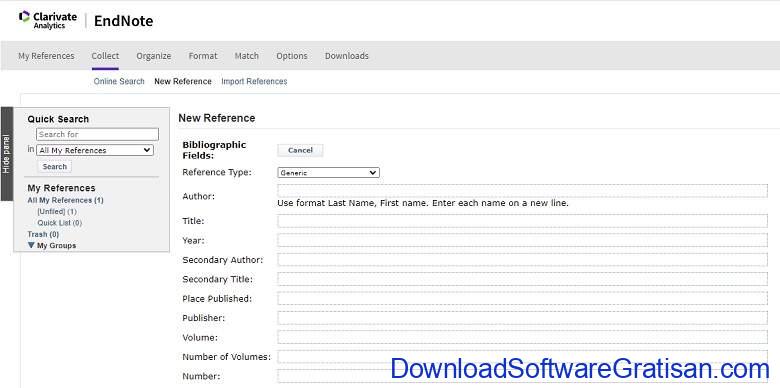Screen dimensions: 780x388
Task: Open All My References (1) group
Action: (x=66, y=200)
